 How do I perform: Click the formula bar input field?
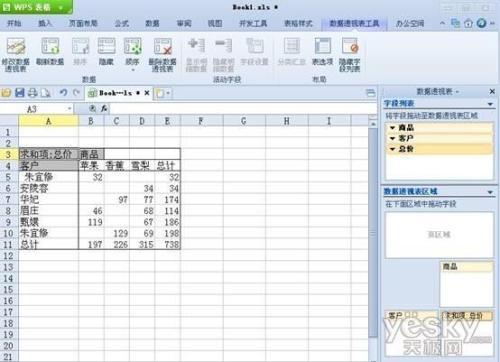(243, 109)
